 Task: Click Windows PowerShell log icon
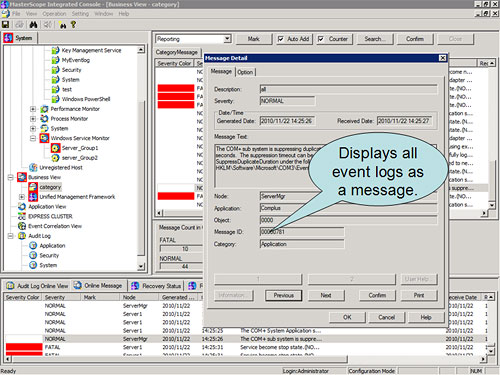(55, 99)
